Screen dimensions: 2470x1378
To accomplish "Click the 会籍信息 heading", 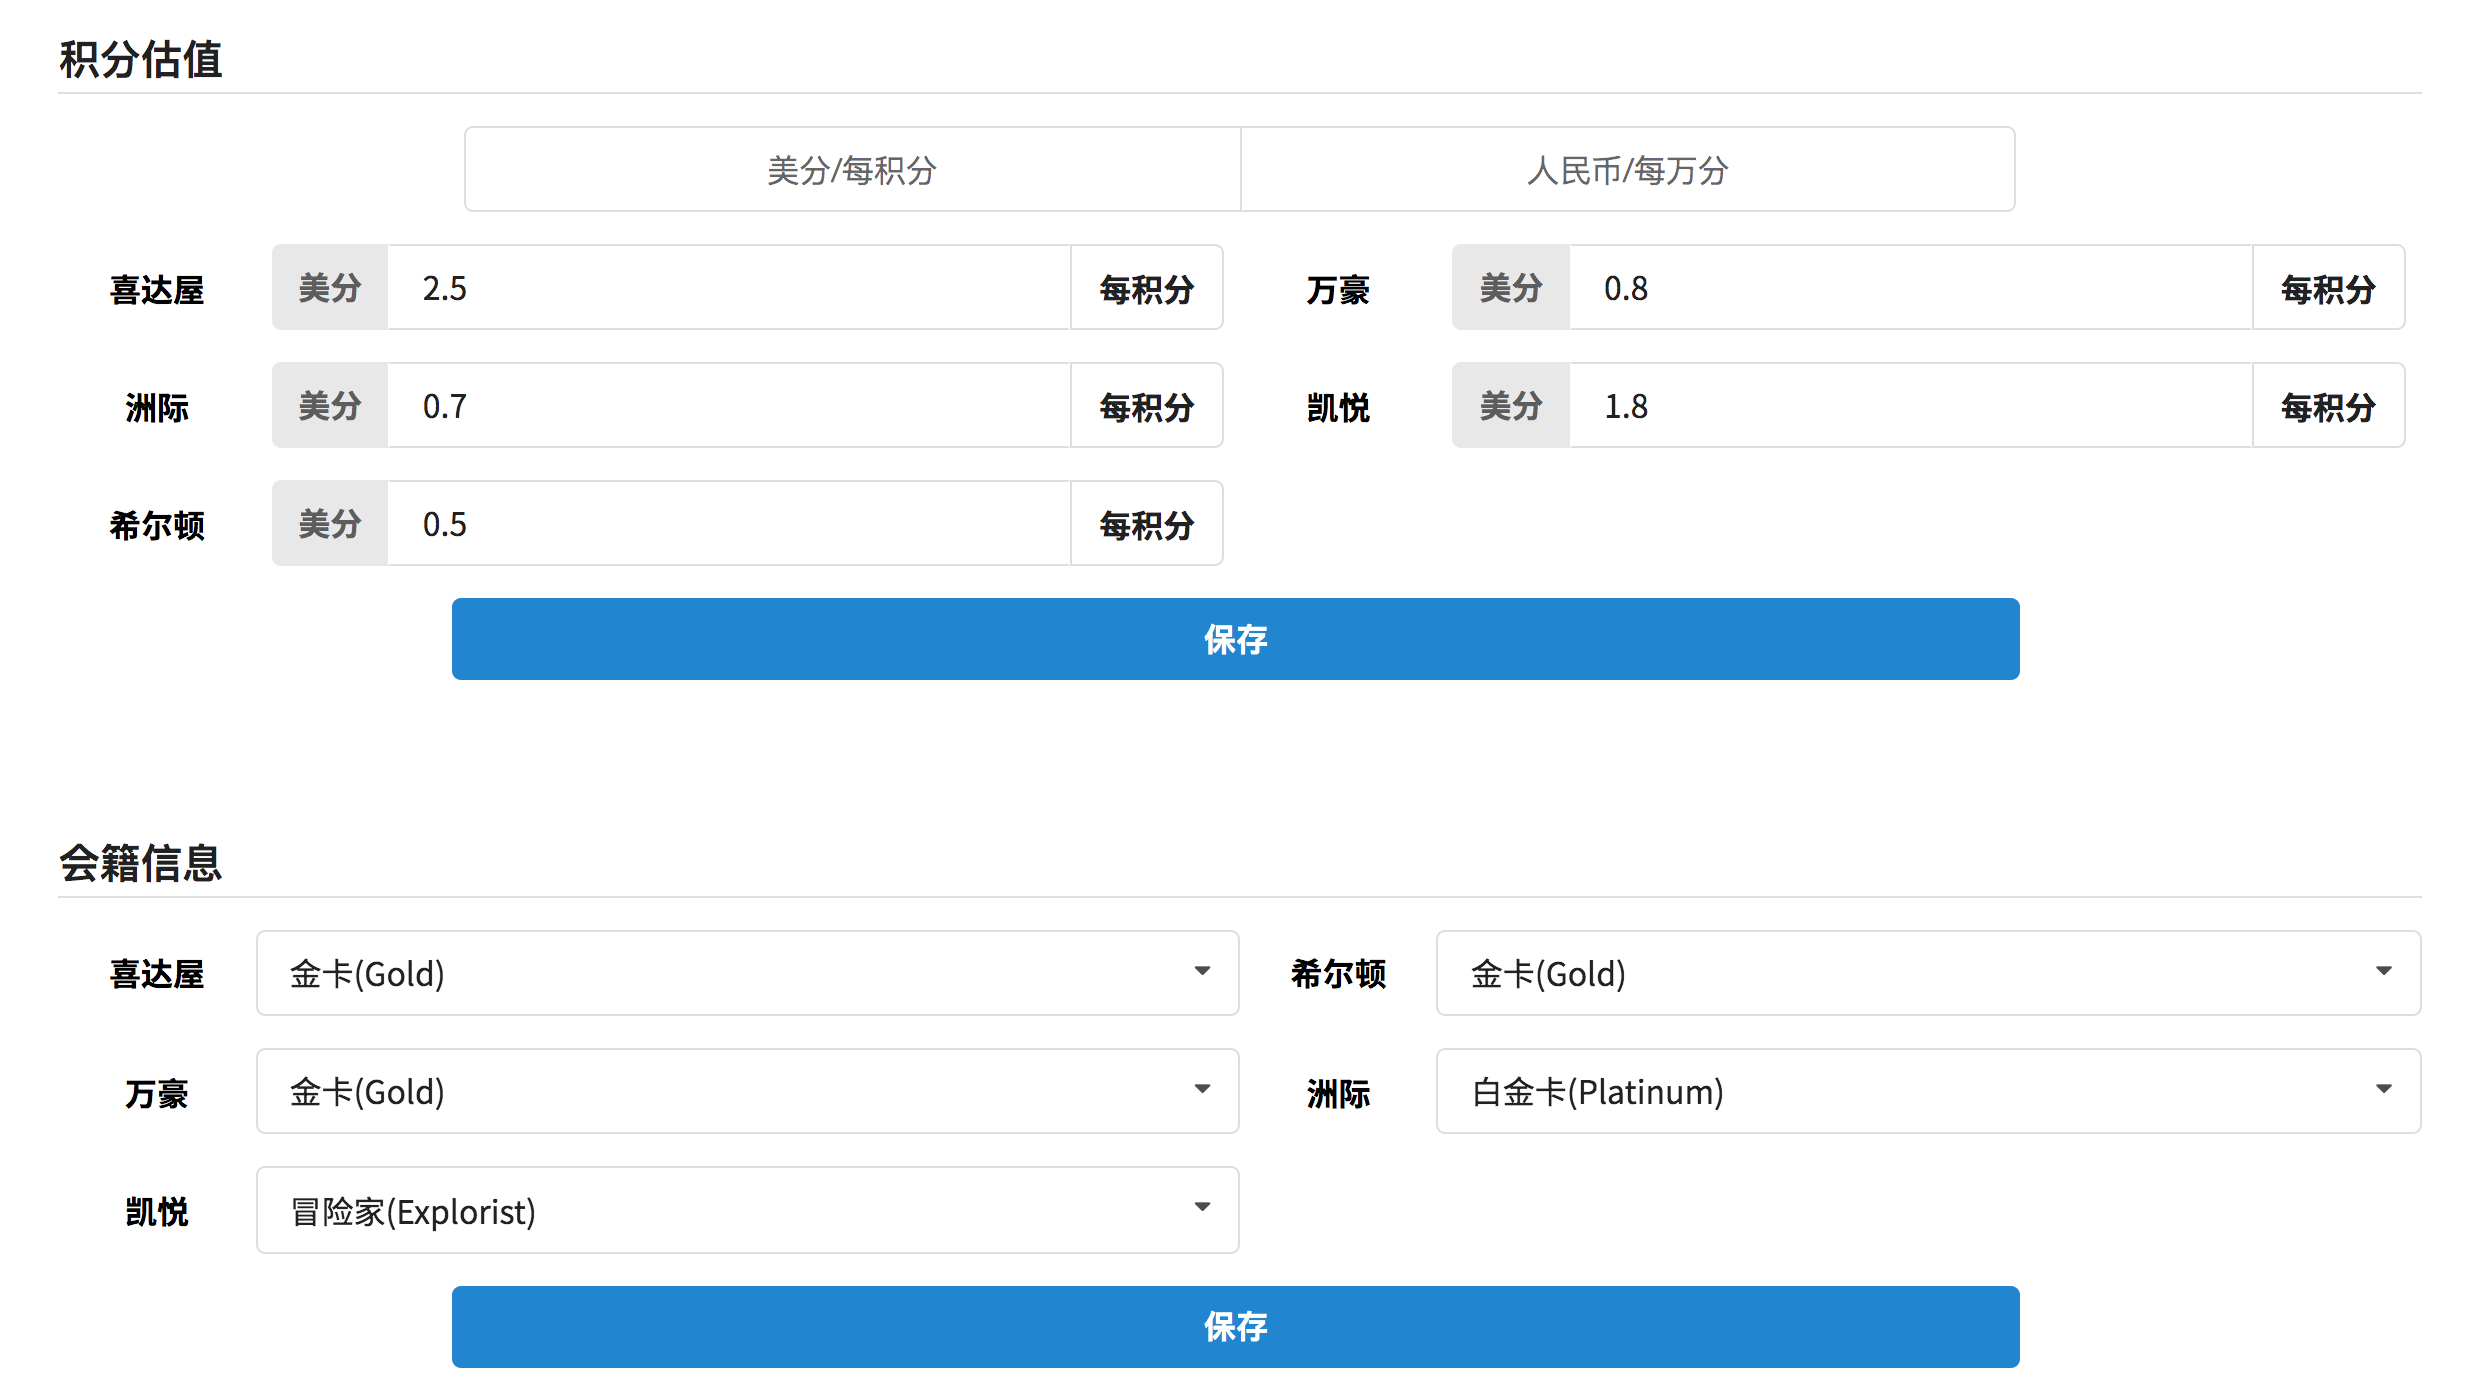I will click(x=141, y=863).
